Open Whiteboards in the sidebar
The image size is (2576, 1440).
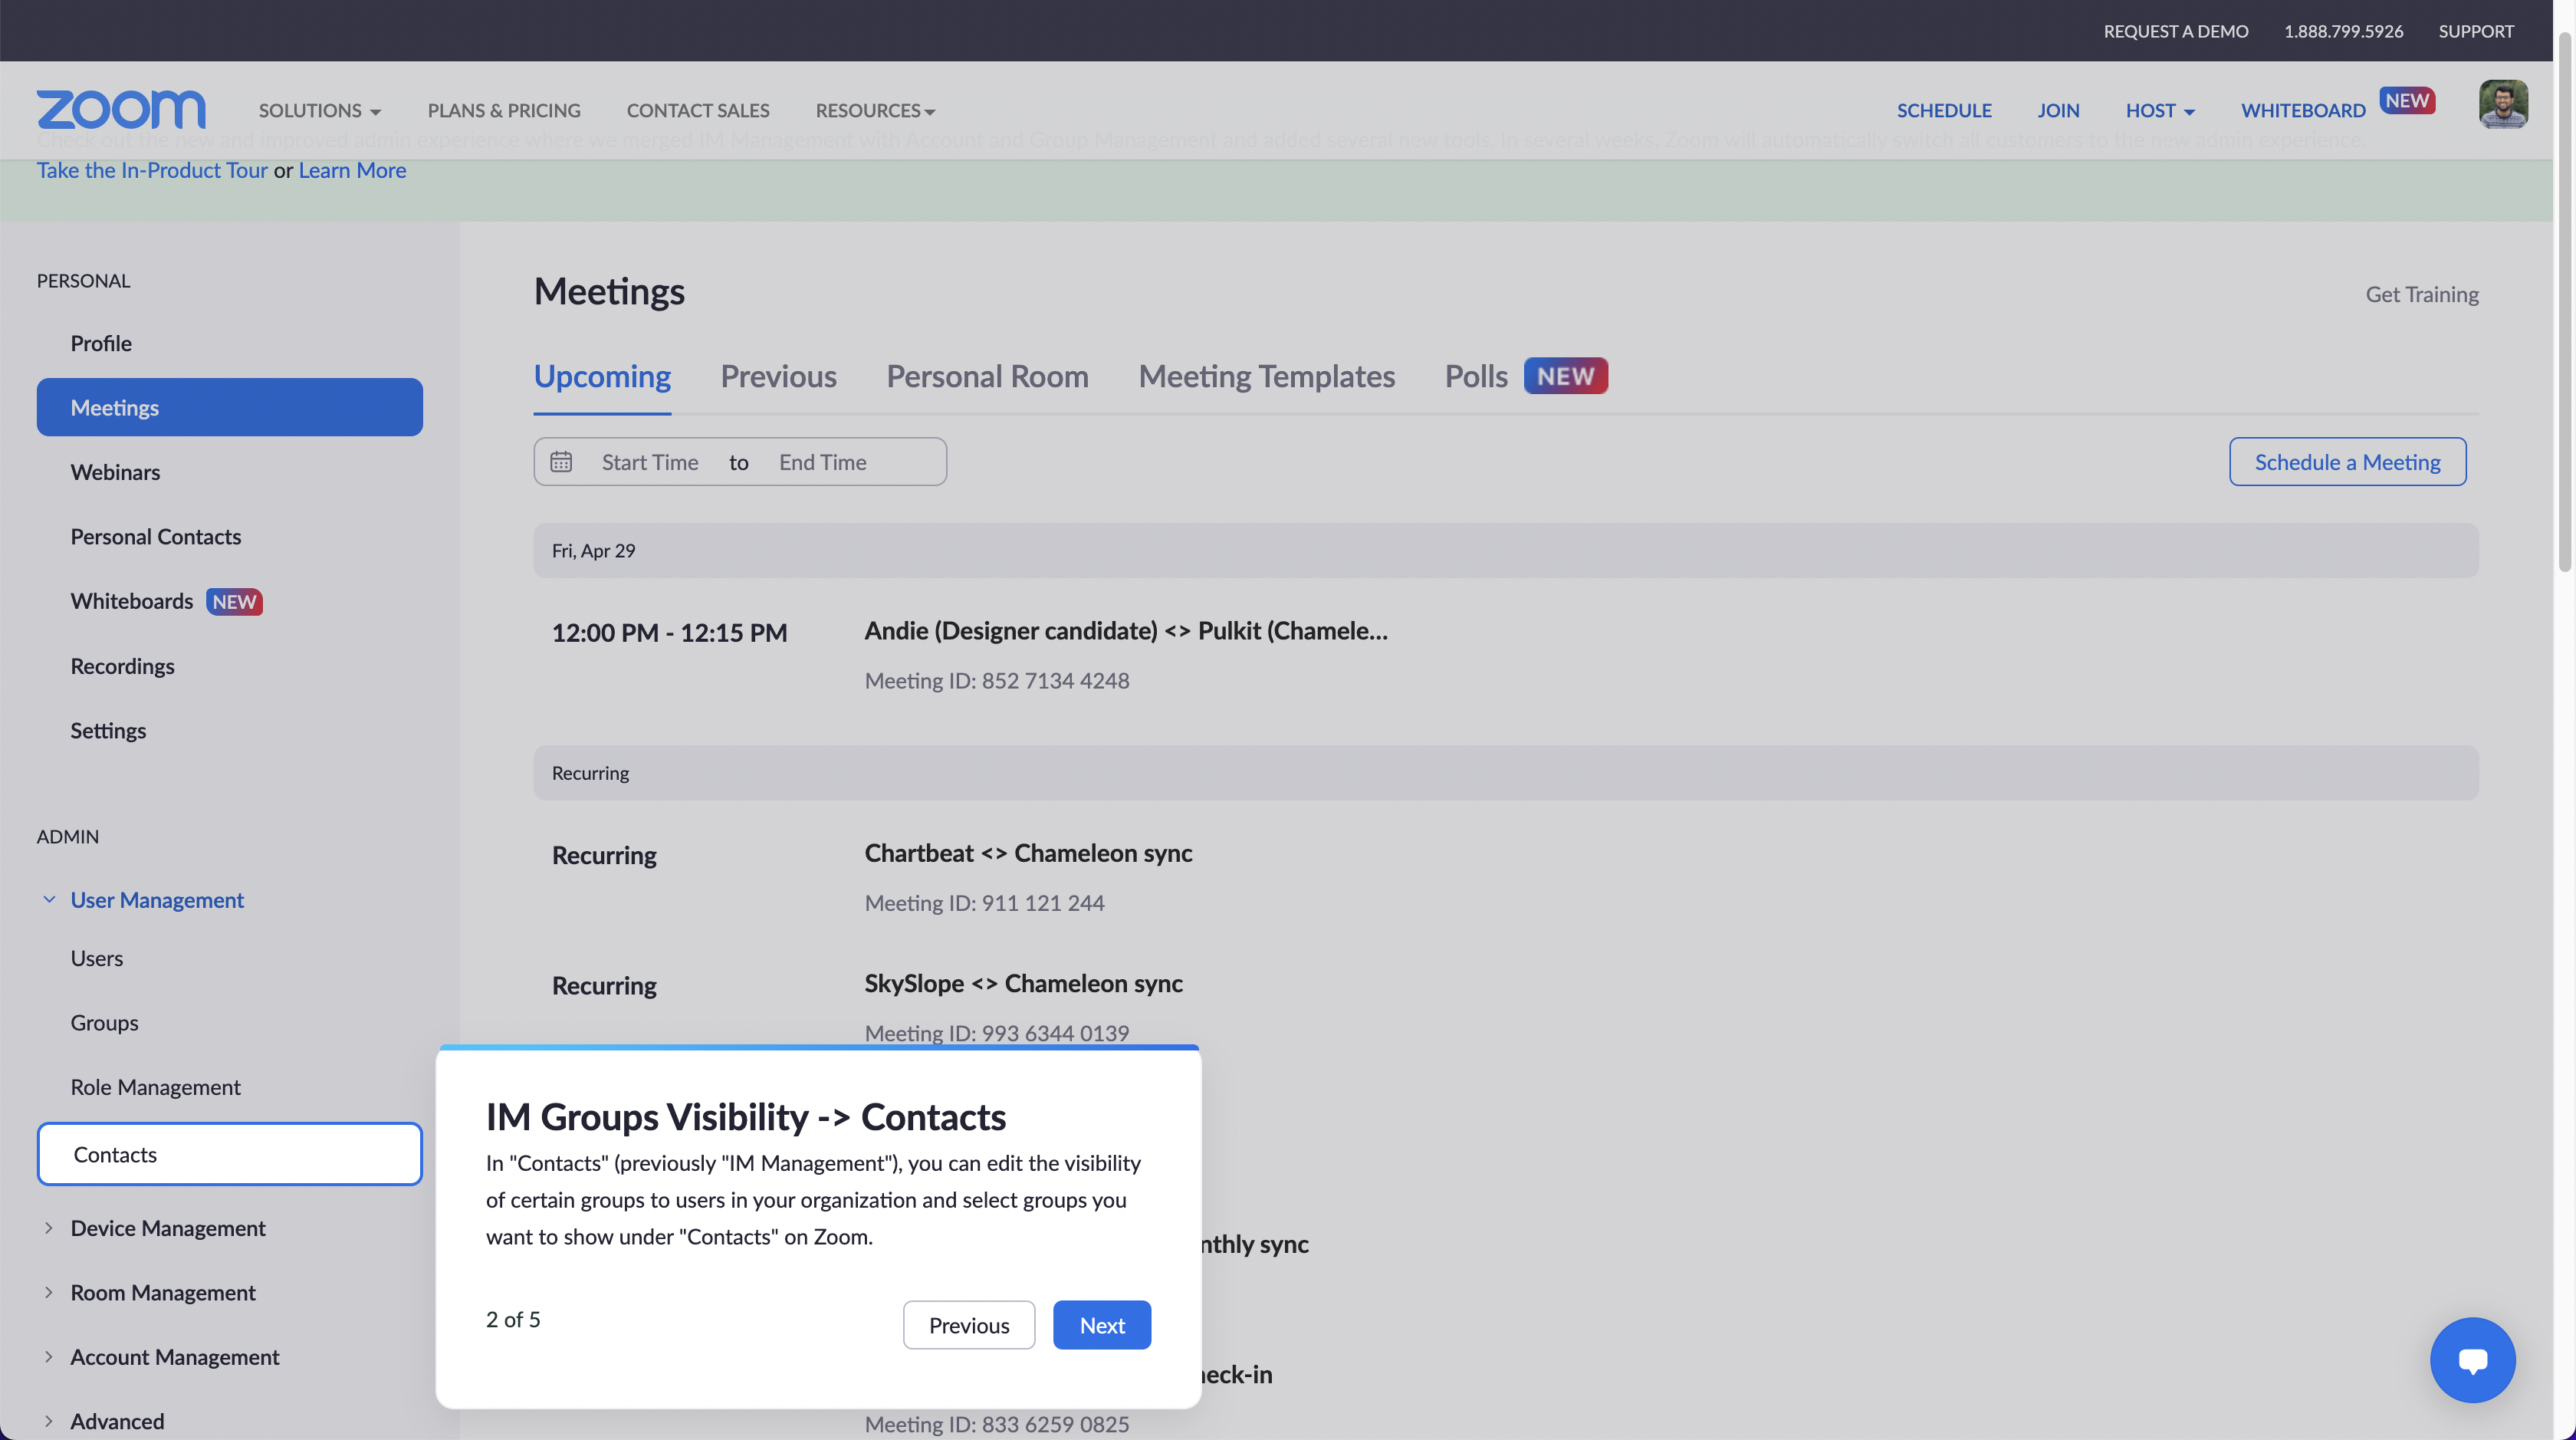(131, 601)
